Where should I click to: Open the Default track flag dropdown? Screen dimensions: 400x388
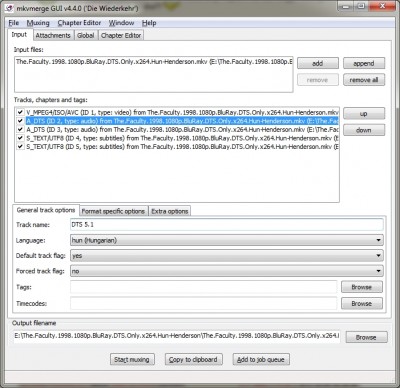[x=227, y=256]
